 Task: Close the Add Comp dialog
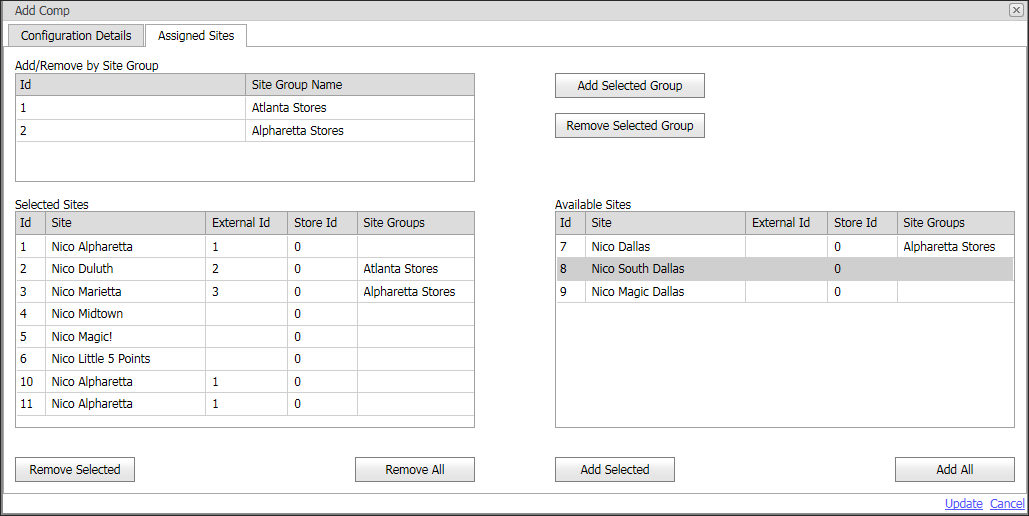(x=1015, y=10)
